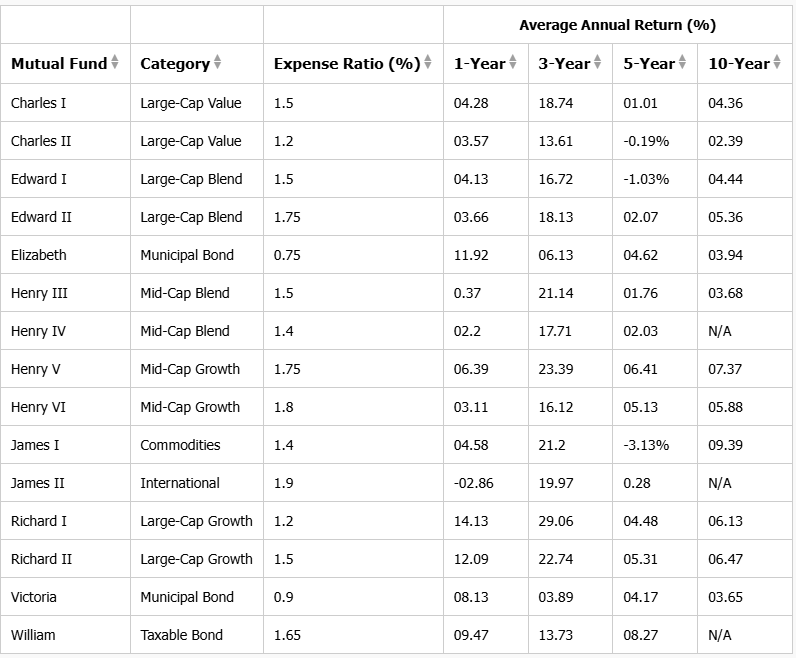Screen dimensions: 796x658
Task: Click the Average Annual Return (%) header
Action: tap(617, 25)
